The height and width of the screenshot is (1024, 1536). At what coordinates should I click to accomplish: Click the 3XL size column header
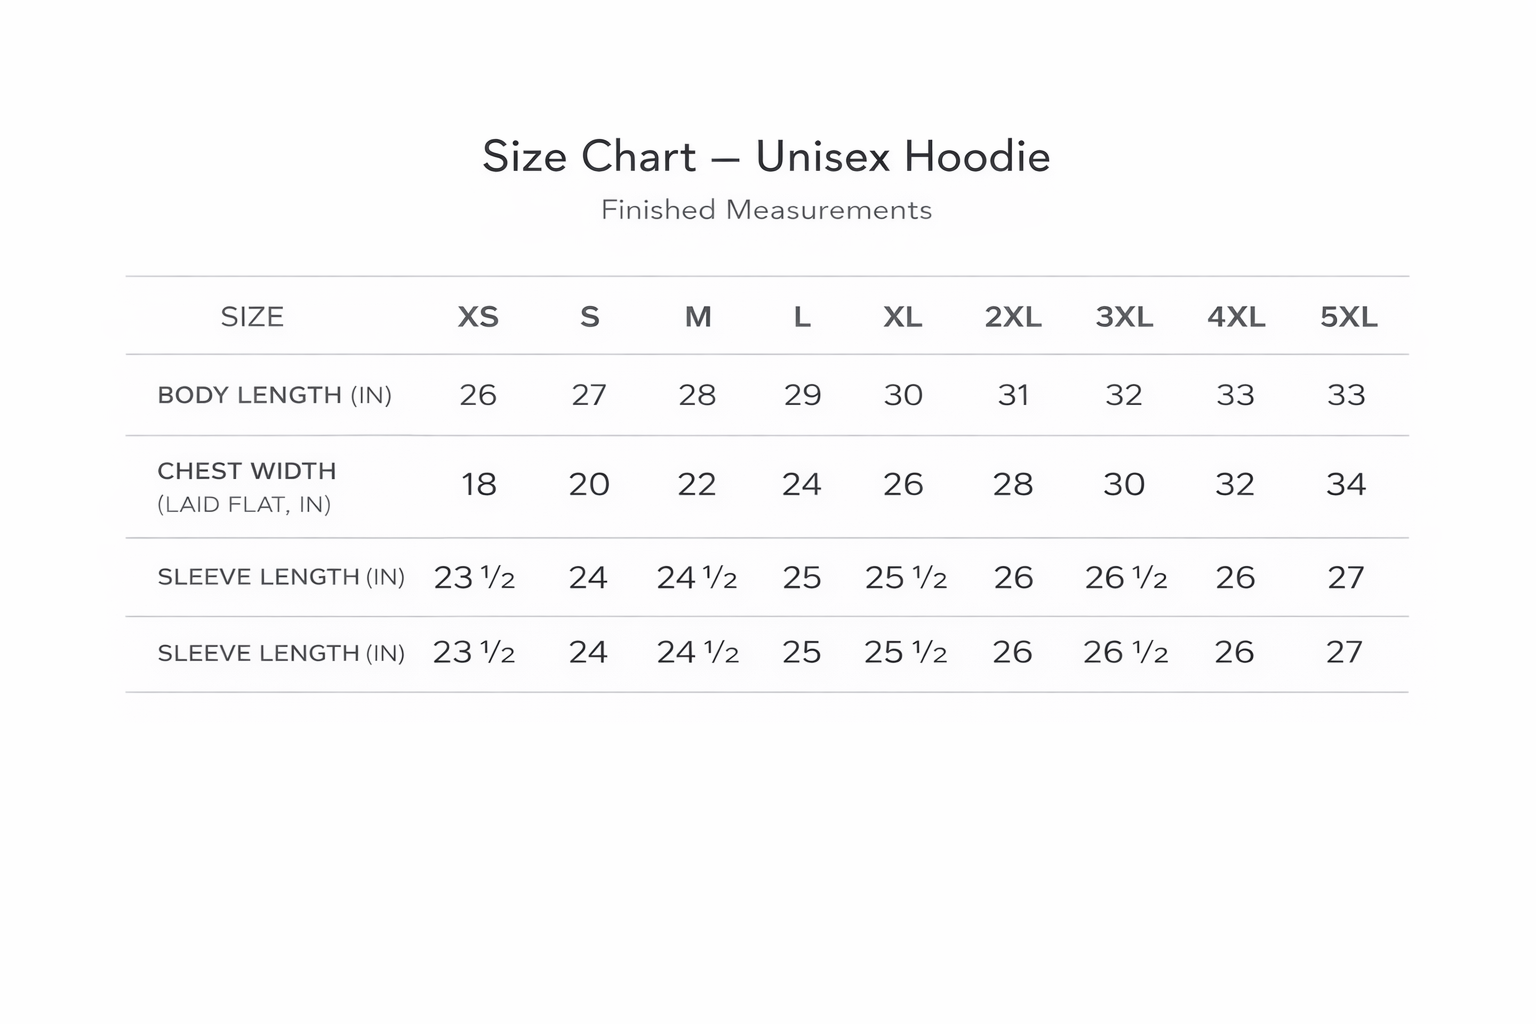[1124, 317]
